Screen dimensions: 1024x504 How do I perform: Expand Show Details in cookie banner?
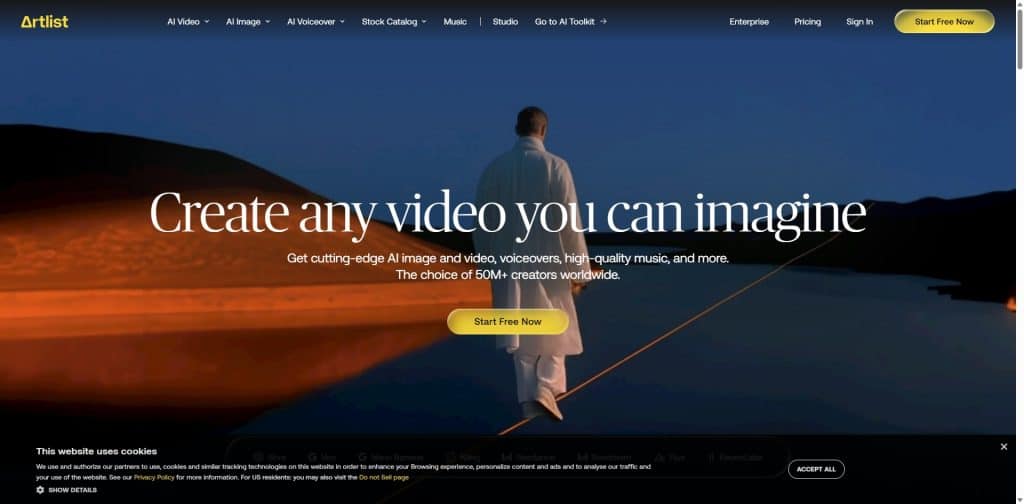click(x=72, y=490)
